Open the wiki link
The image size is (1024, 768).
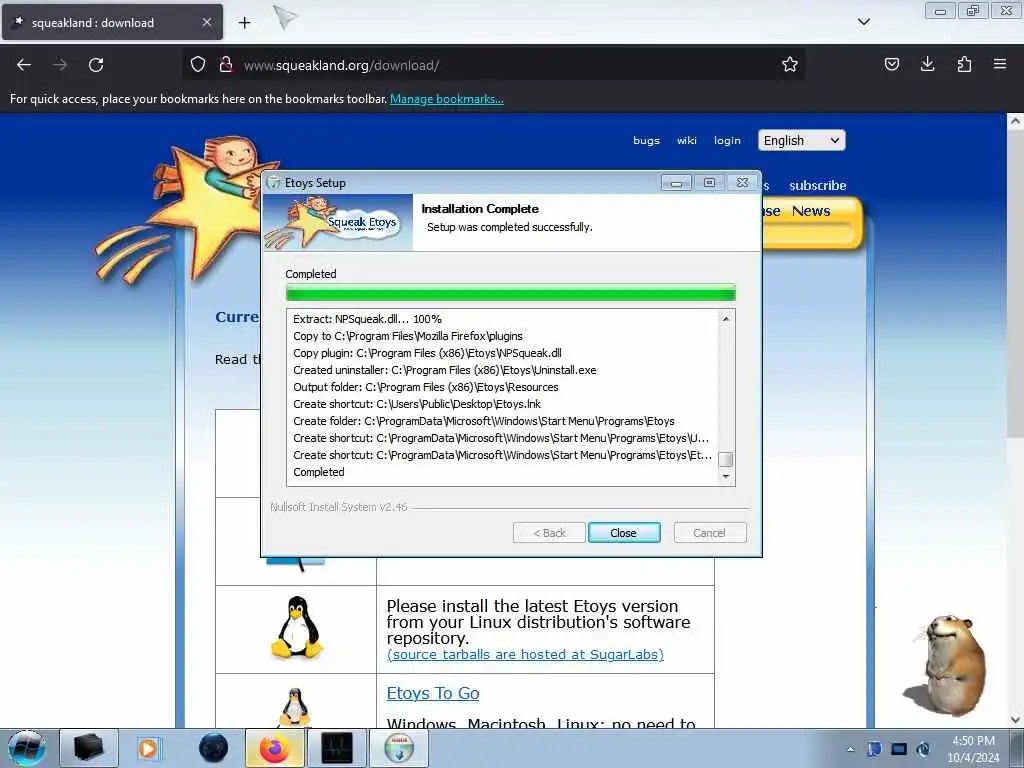click(686, 140)
